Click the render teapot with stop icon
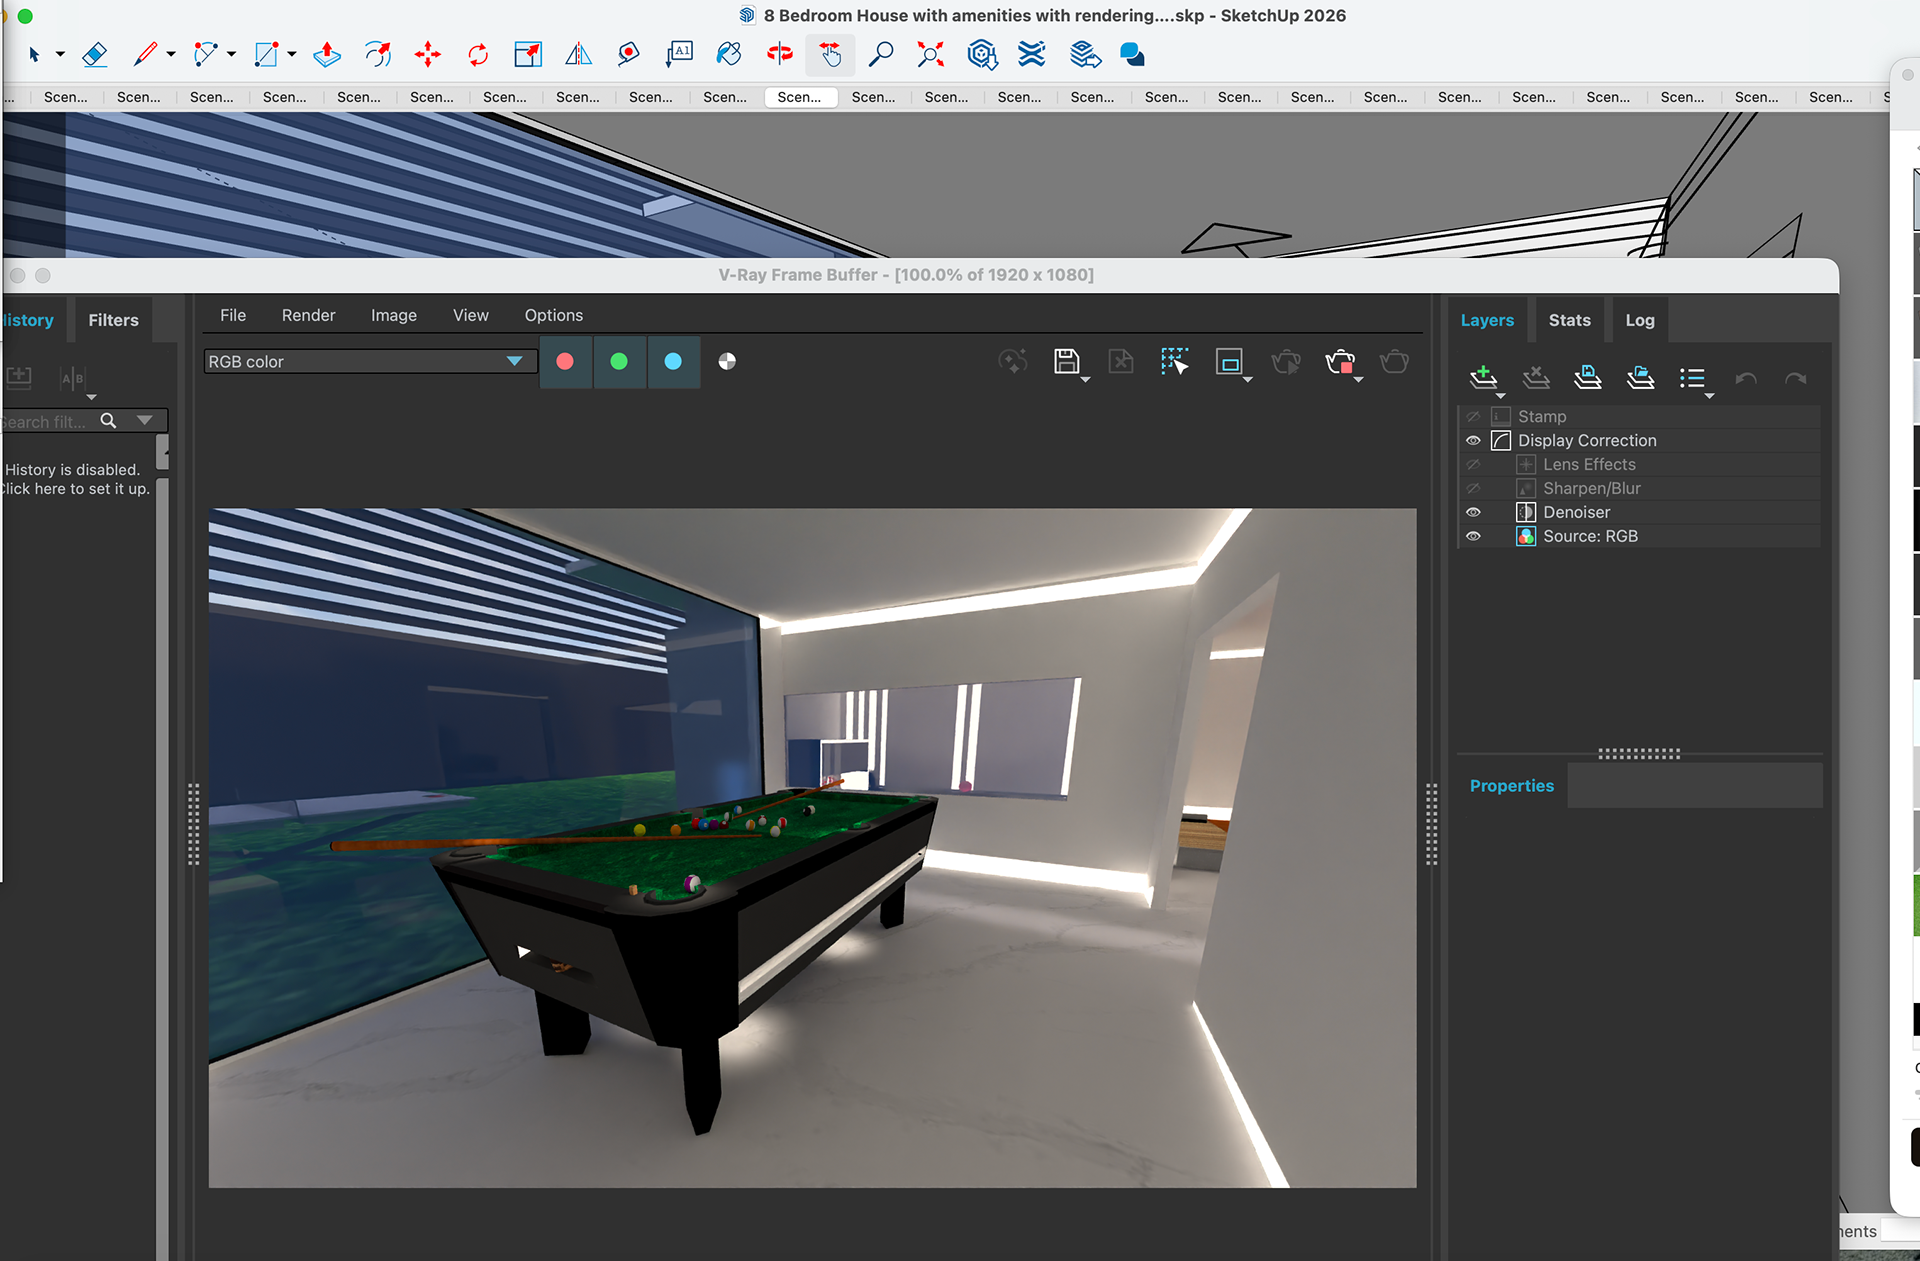 [x=1339, y=361]
